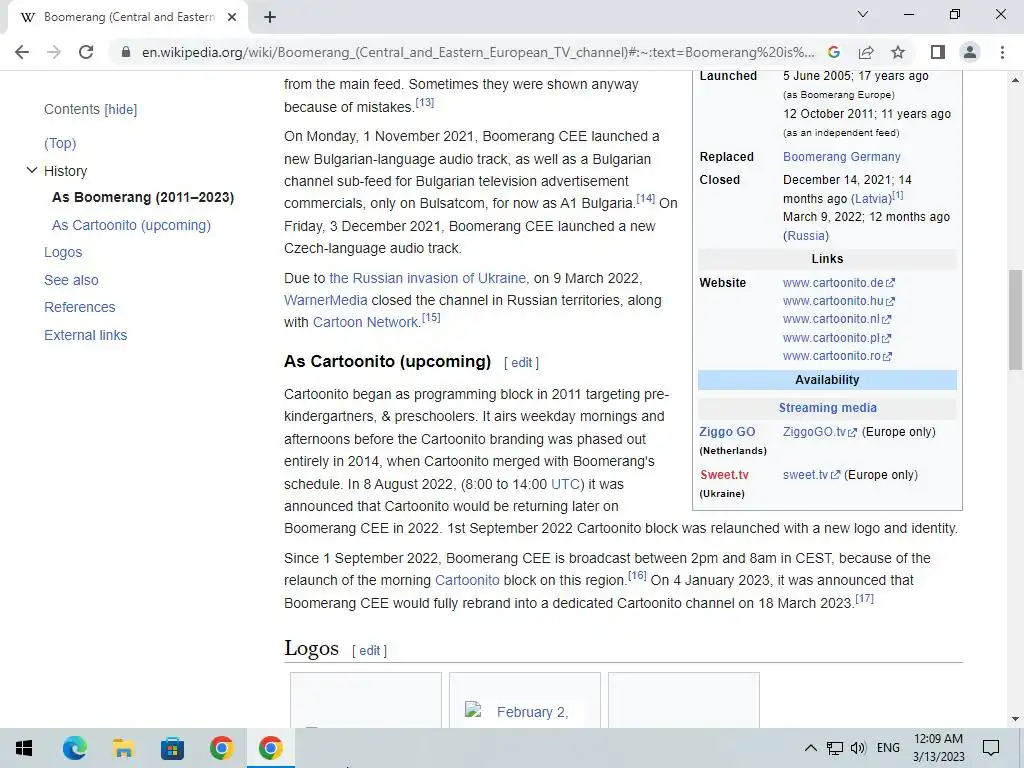Share this page using share icon
1024x768 pixels.
pos(866,52)
